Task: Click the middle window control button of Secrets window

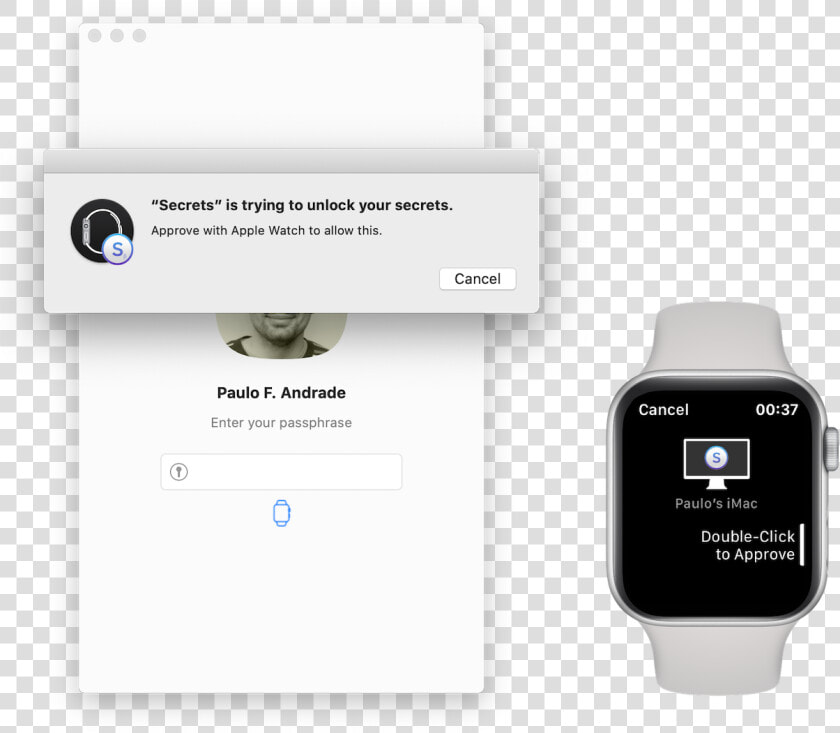Action: pyautogui.click(x=117, y=35)
